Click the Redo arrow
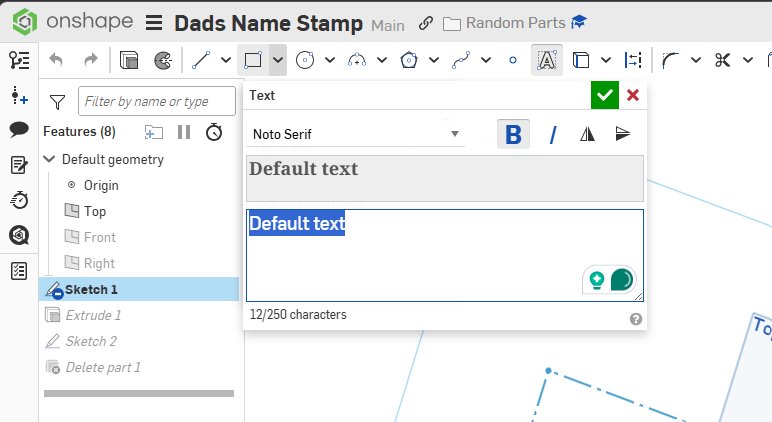Screen dimensions: 772x422 [91, 60]
